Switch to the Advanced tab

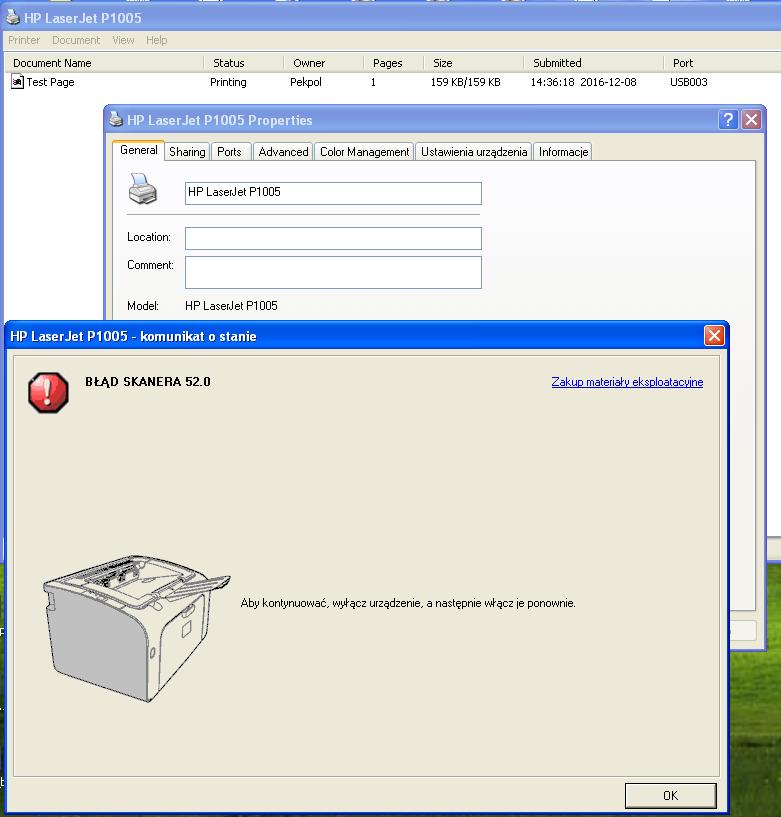(283, 152)
